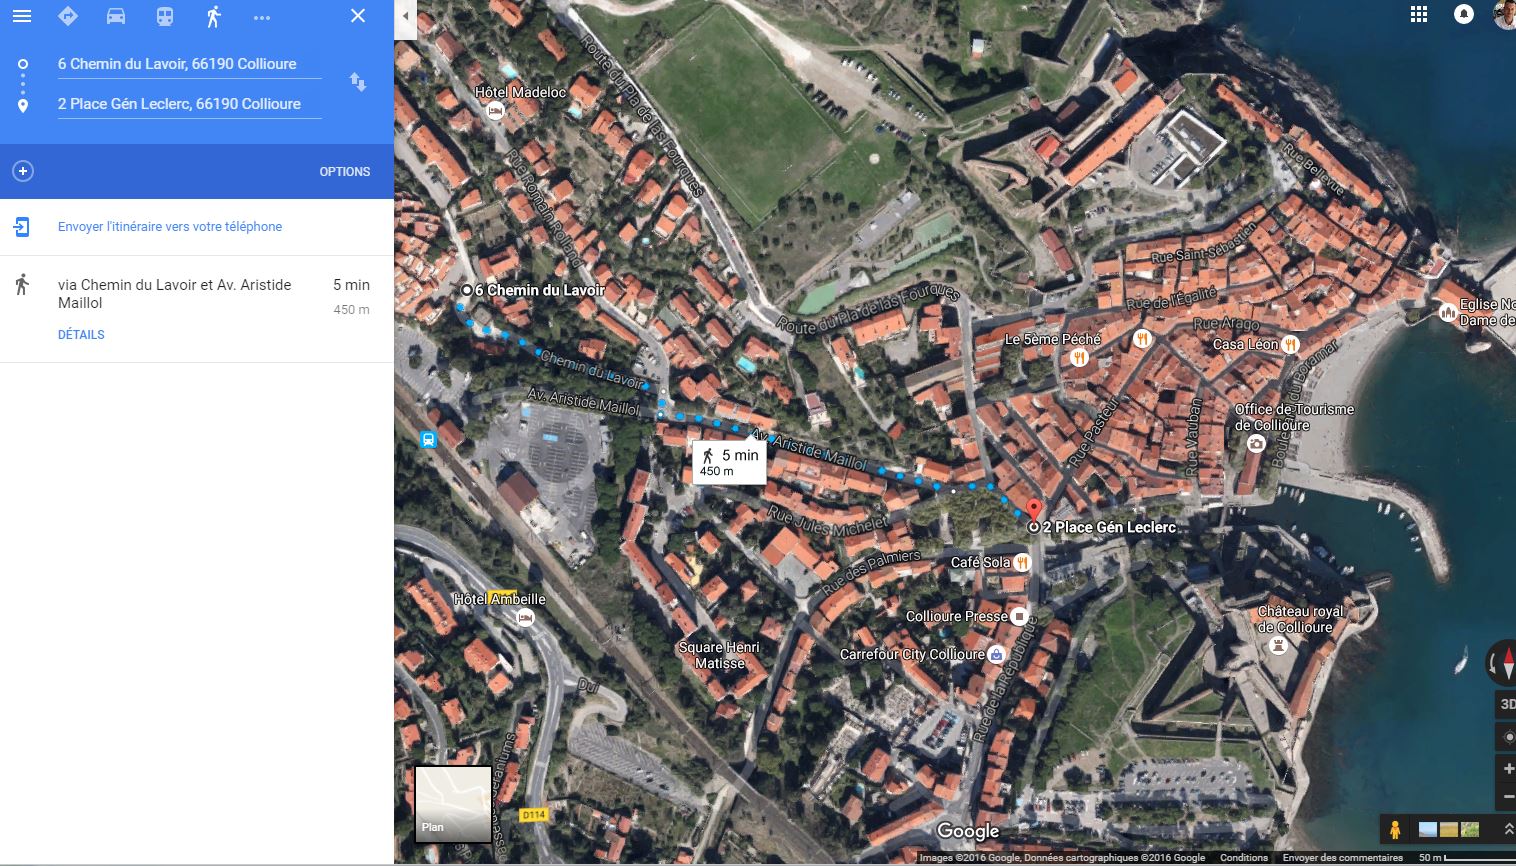Open the hamburger main menu

(x=21, y=16)
